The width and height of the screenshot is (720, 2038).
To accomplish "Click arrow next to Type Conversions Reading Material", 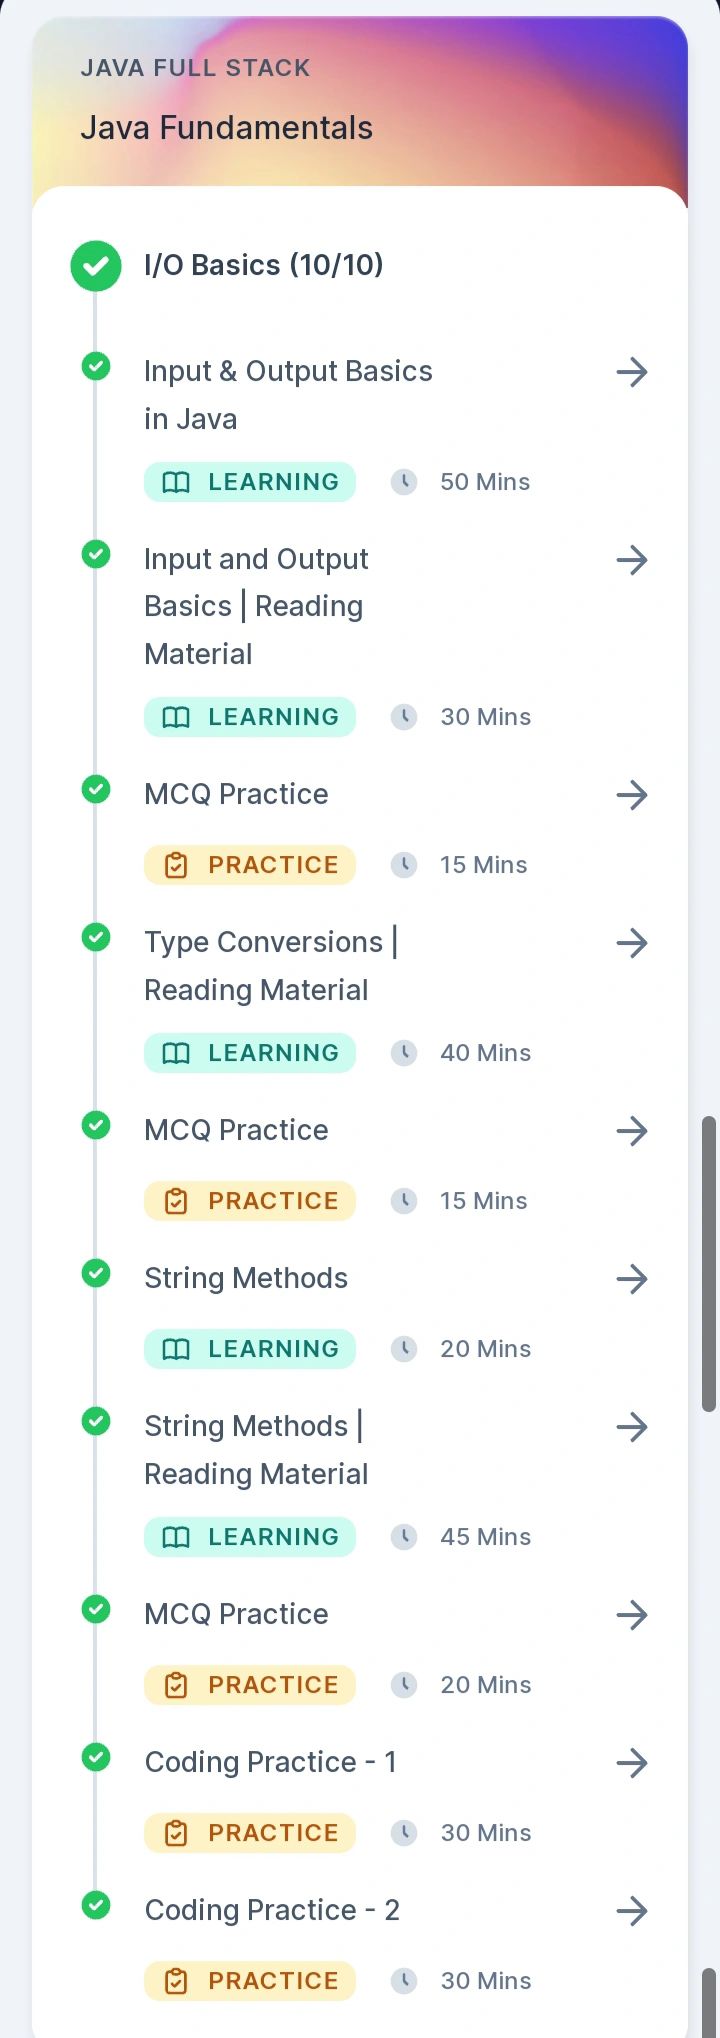I will [x=632, y=943].
